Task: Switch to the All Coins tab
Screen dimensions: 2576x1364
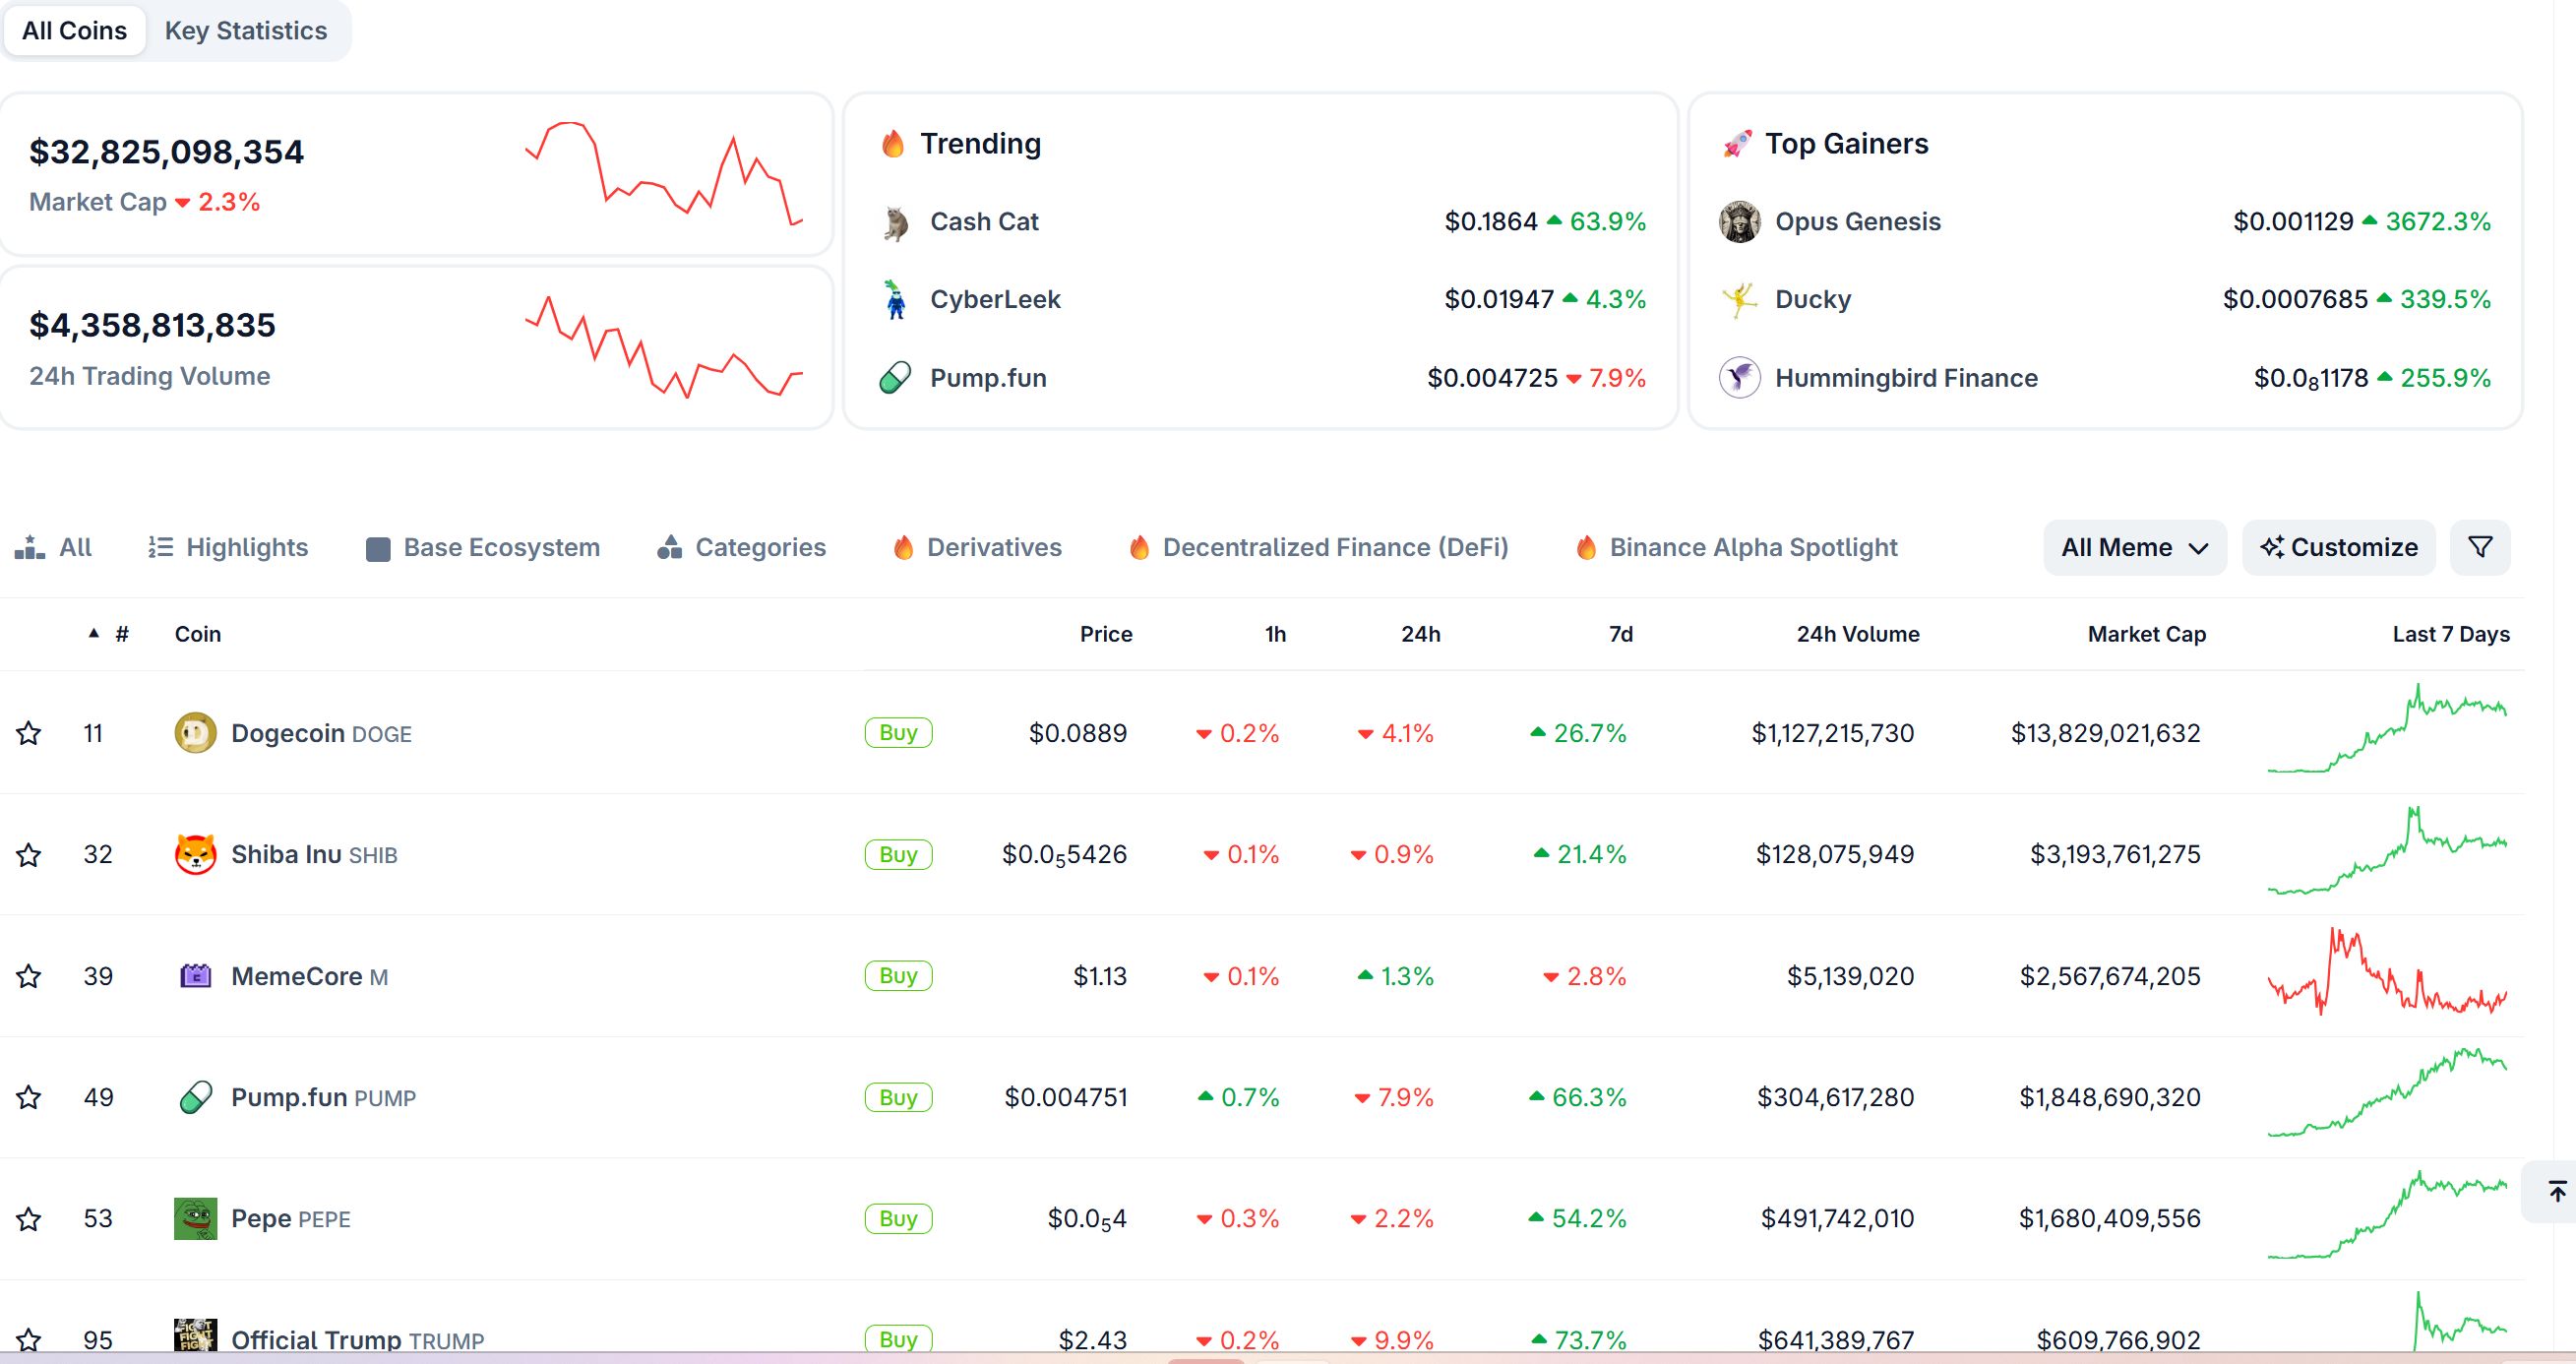Action: pyautogui.click(x=75, y=30)
